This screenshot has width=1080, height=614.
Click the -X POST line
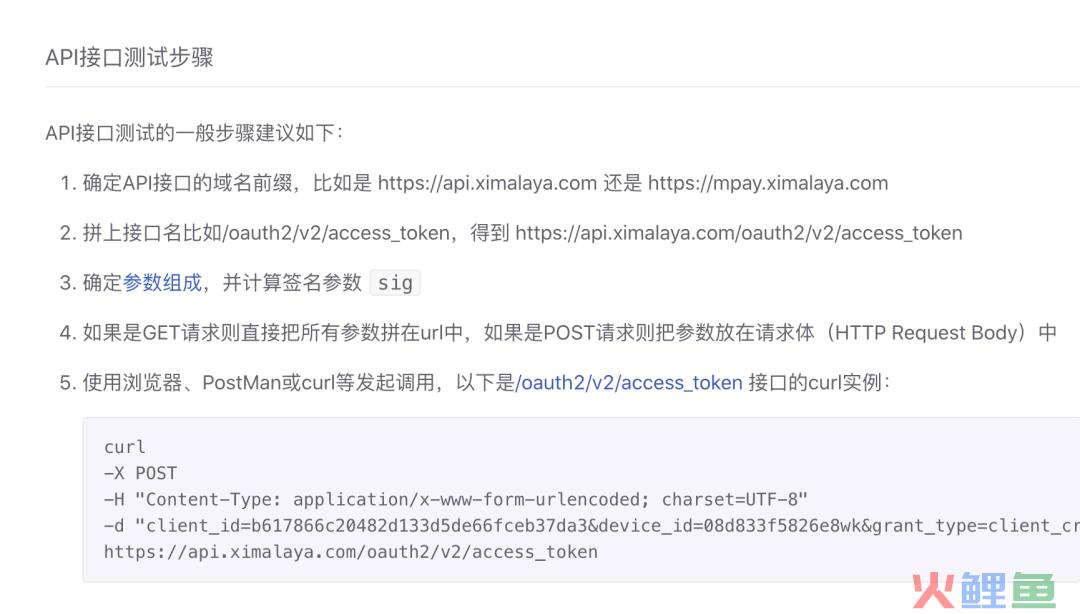pyautogui.click(x=140, y=473)
